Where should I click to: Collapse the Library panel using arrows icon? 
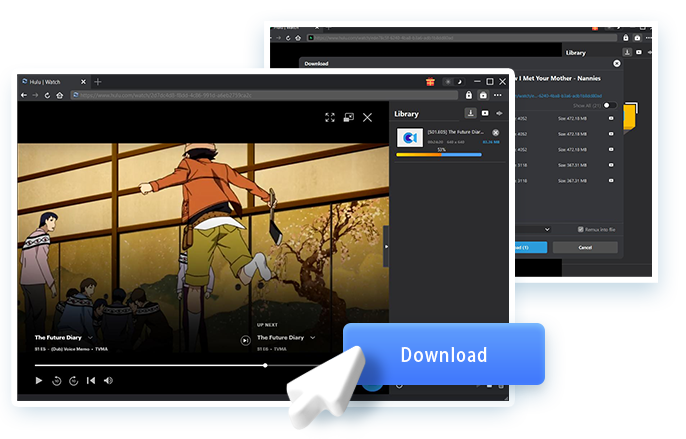[499, 113]
